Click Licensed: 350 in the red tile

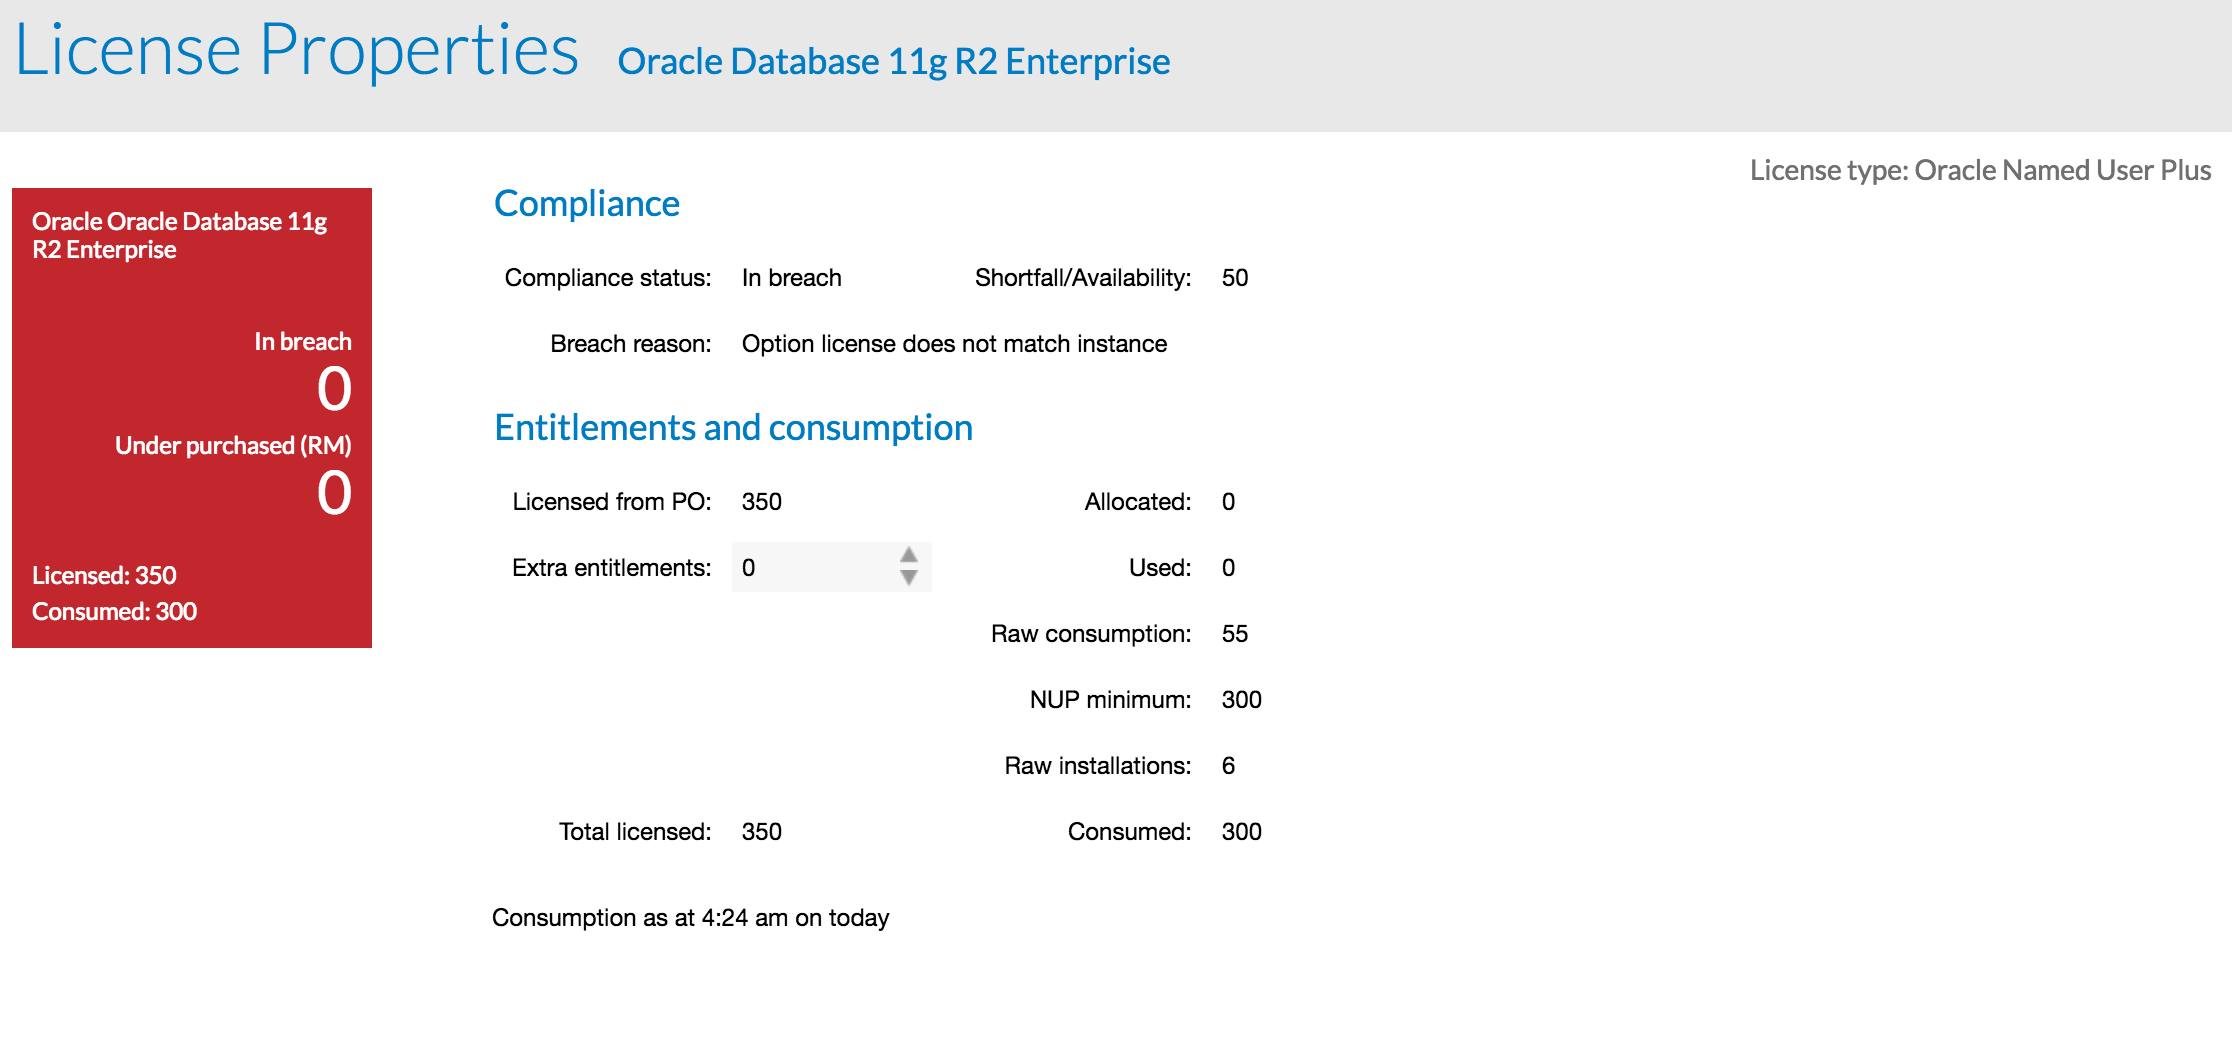click(104, 576)
